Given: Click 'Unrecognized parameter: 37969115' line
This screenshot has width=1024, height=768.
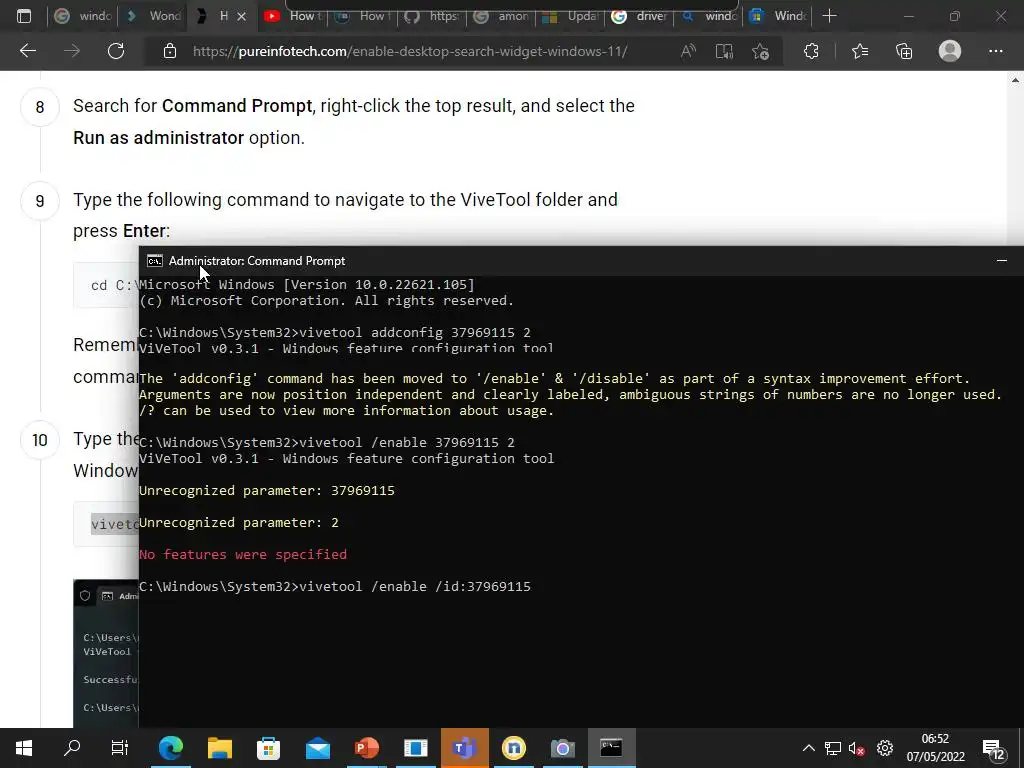Looking at the screenshot, I should tap(266, 490).
